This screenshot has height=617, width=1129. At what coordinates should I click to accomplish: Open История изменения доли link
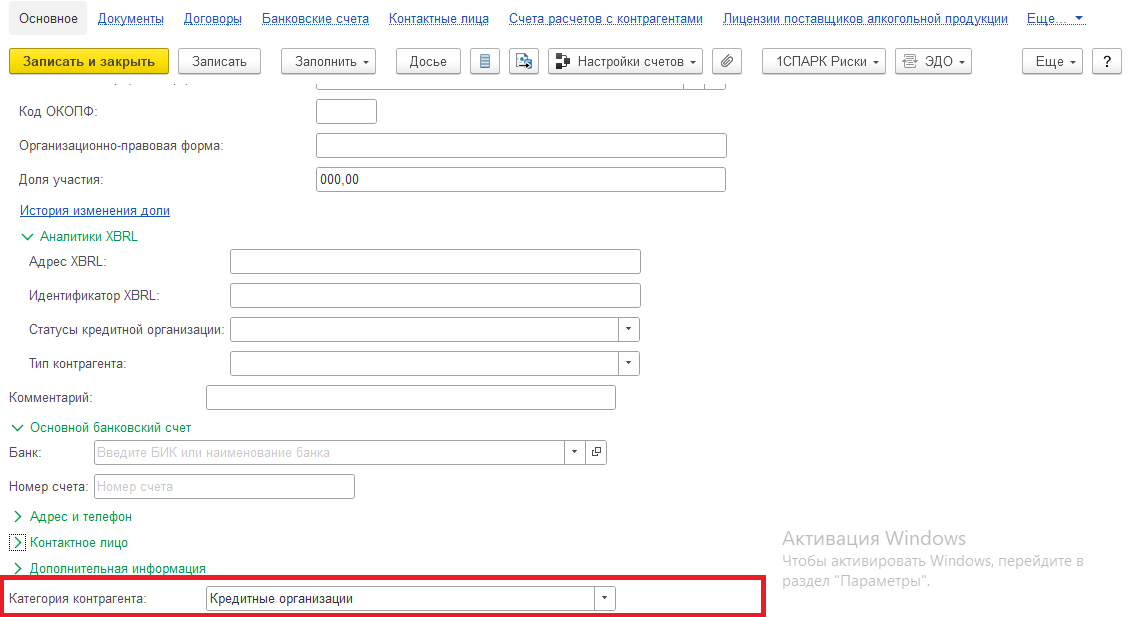click(x=95, y=211)
